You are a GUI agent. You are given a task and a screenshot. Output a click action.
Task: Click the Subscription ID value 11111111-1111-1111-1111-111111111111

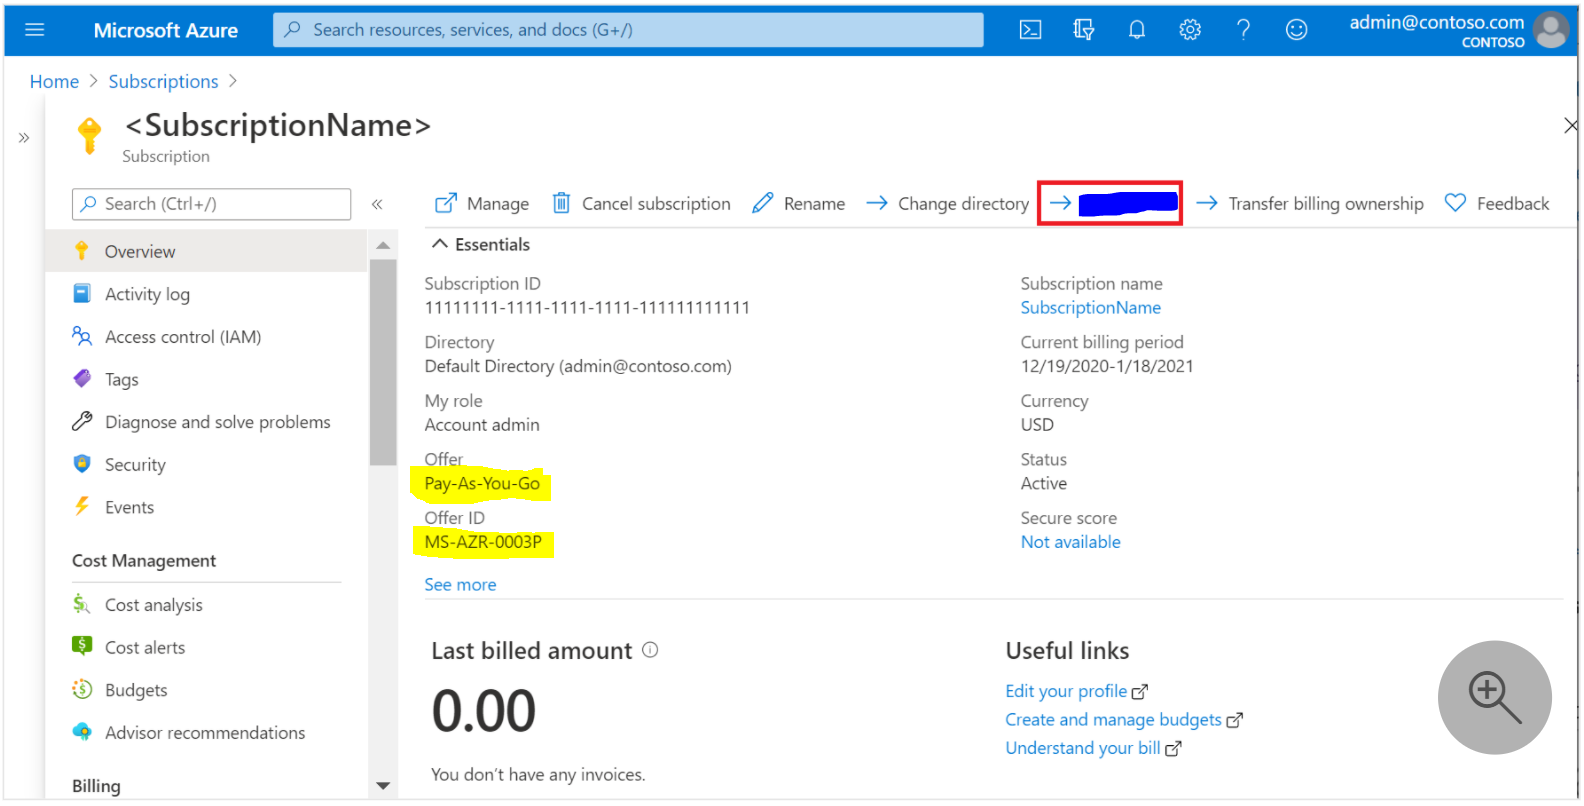[587, 308]
